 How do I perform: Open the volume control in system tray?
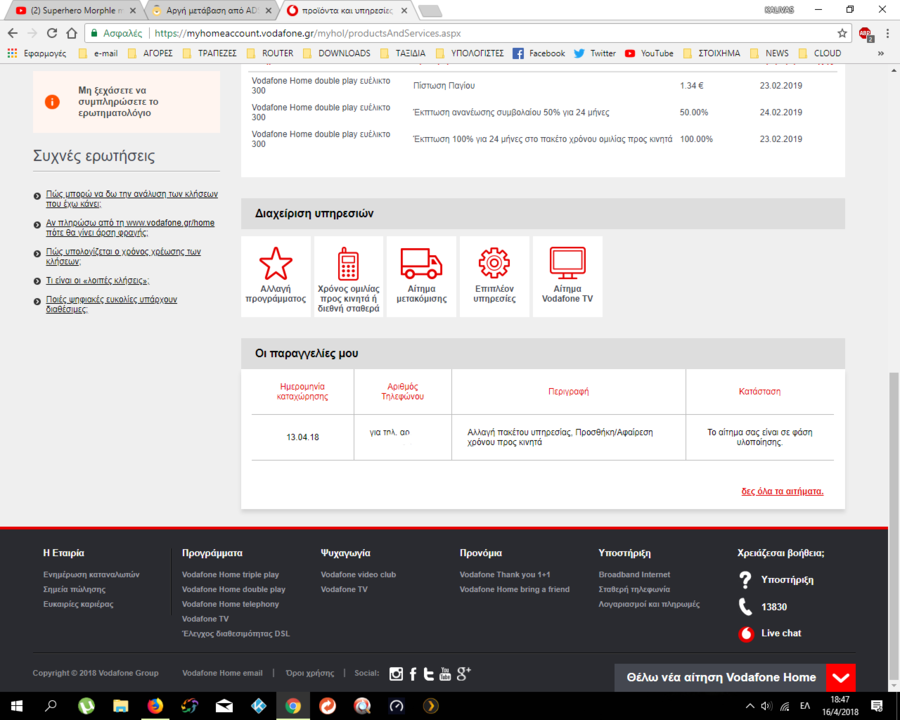tap(767, 706)
